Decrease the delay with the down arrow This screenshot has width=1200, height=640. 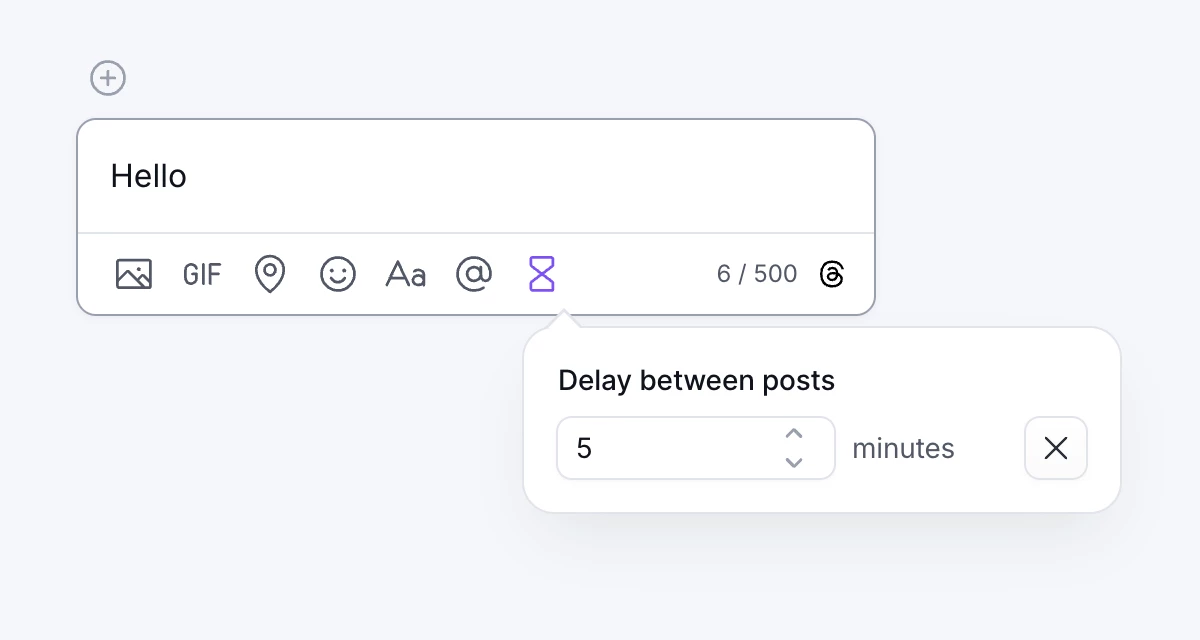[794, 462]
